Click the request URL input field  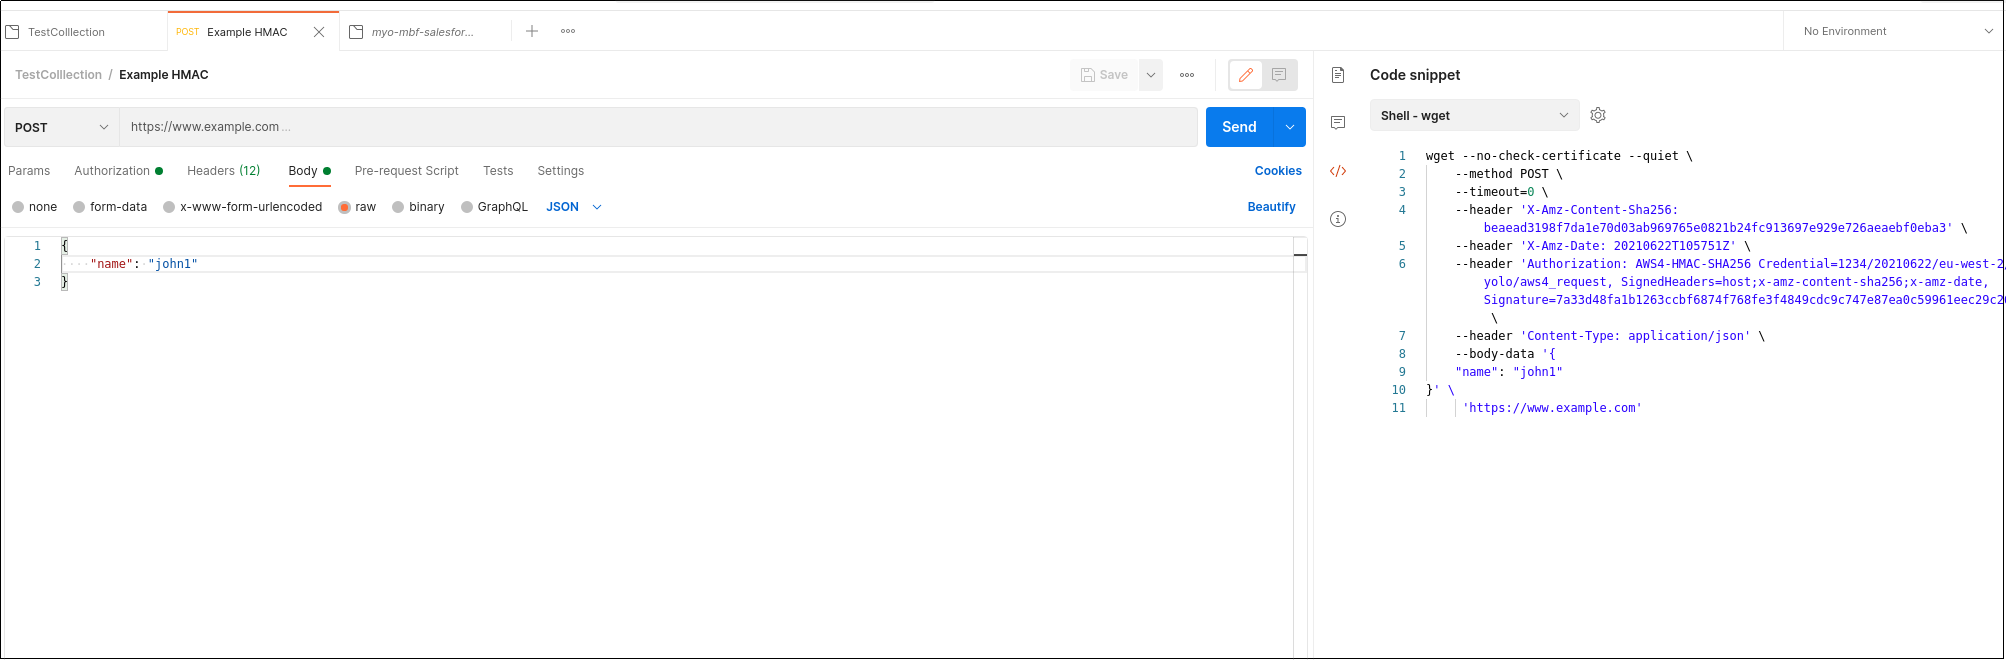[658, 127]
